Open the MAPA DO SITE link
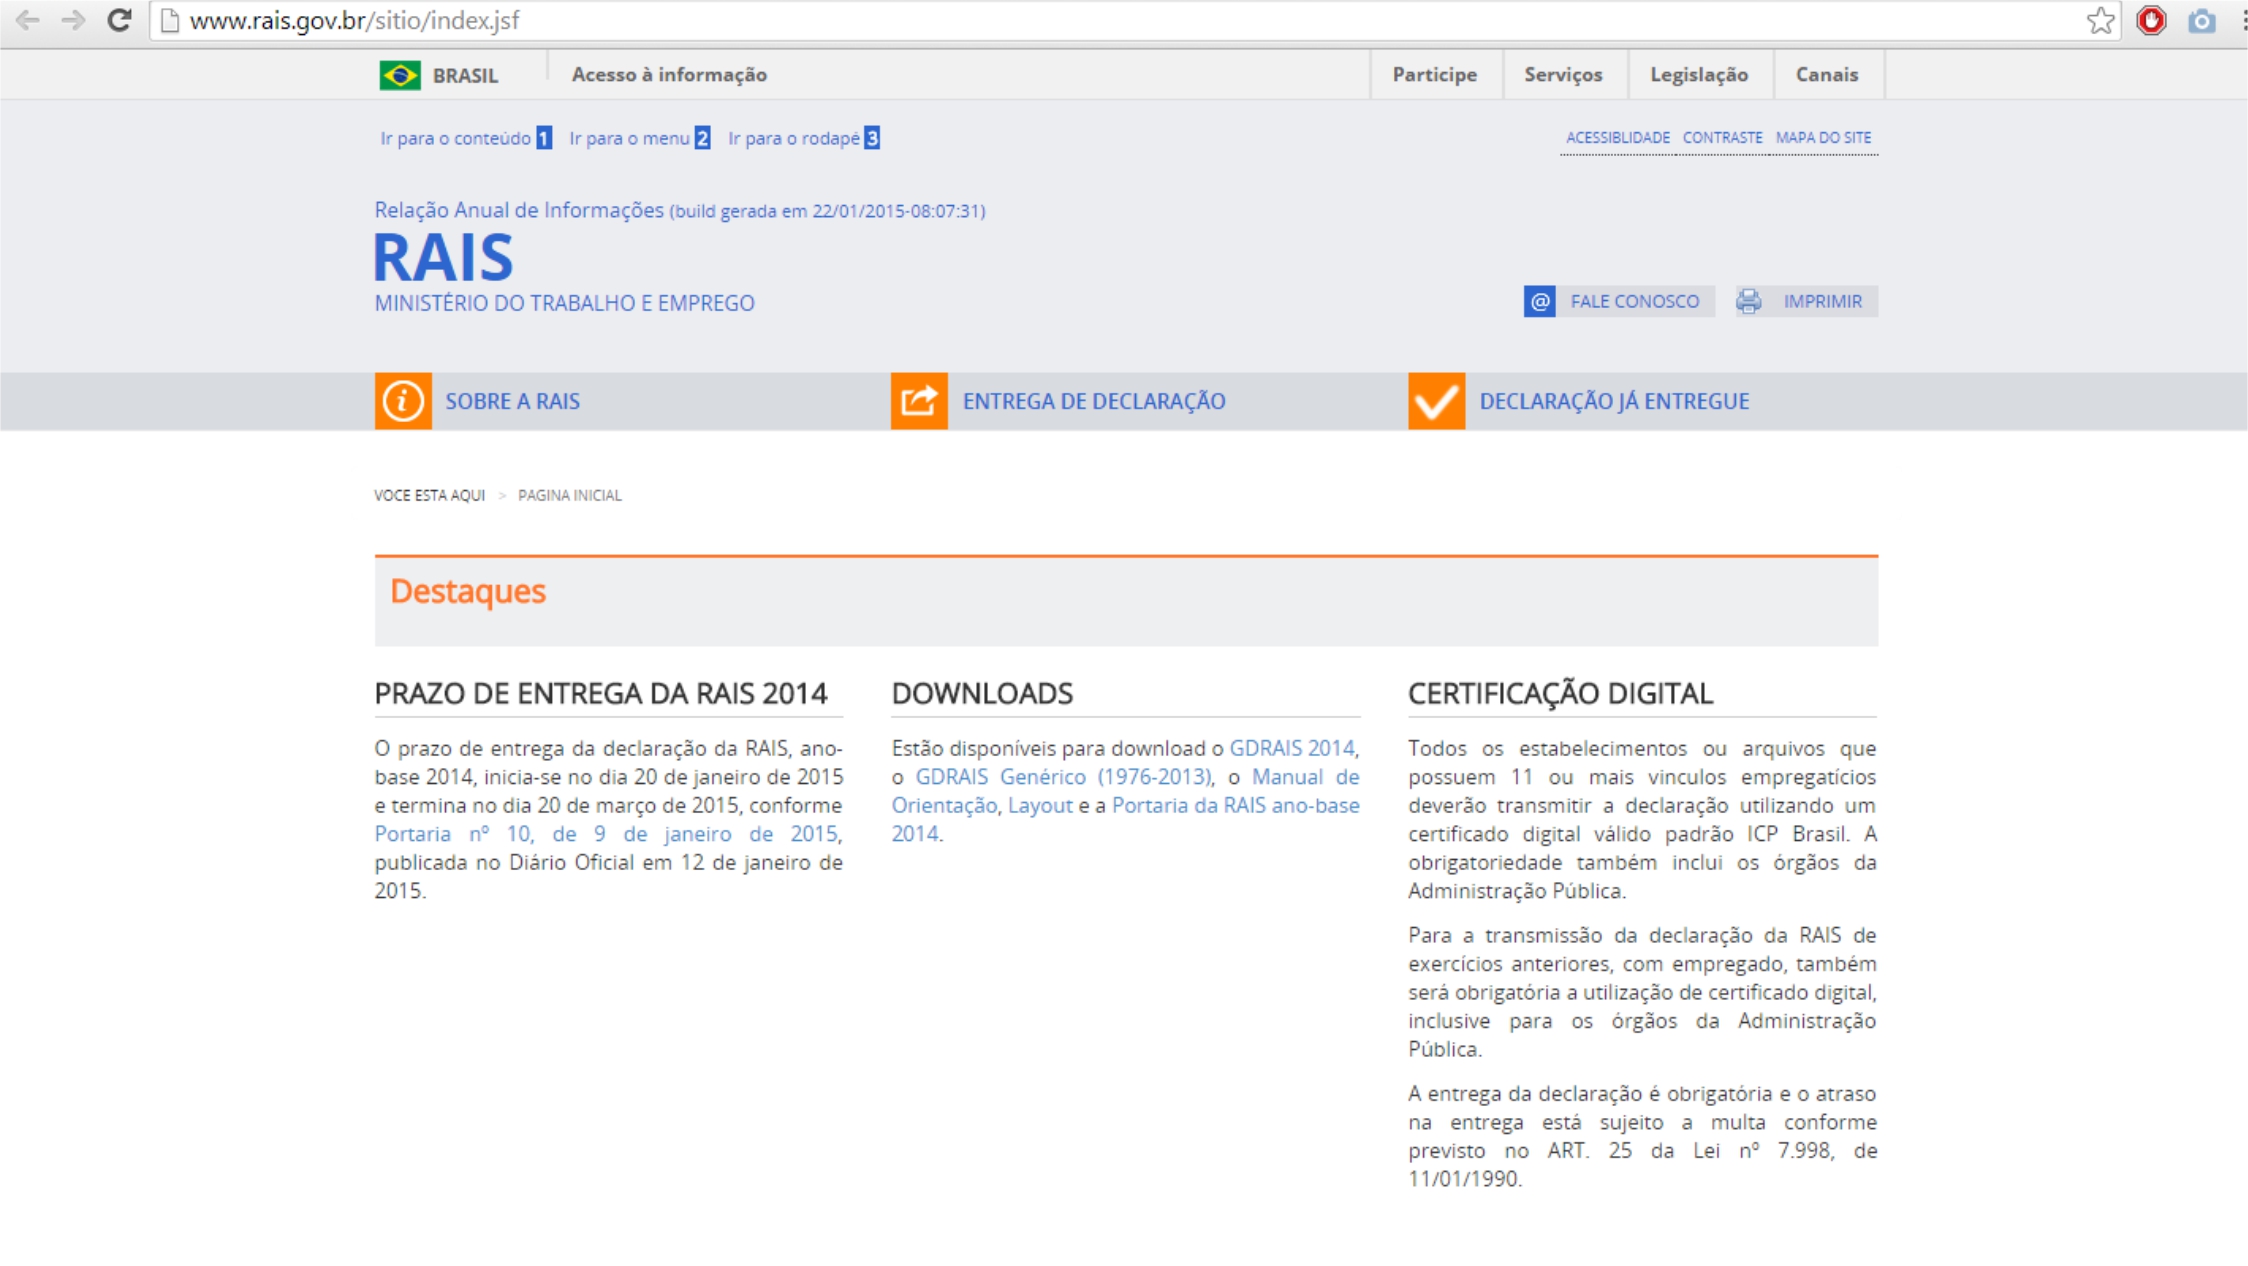 coord(1823,138)
